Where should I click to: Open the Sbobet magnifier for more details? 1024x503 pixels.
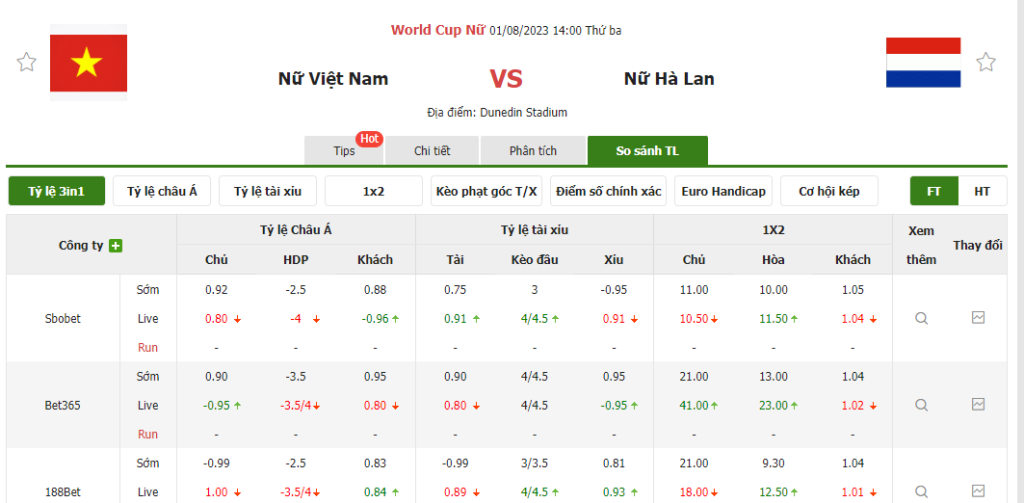pyautogui.click(x=921, y=318)
